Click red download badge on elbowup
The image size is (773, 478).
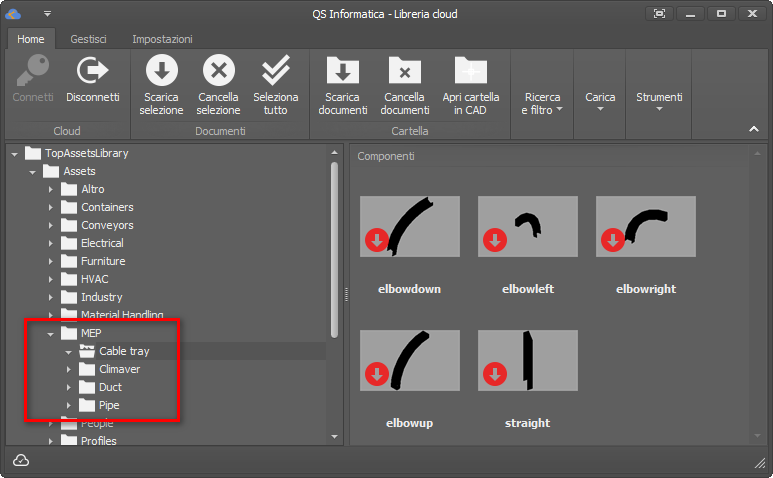377,374
